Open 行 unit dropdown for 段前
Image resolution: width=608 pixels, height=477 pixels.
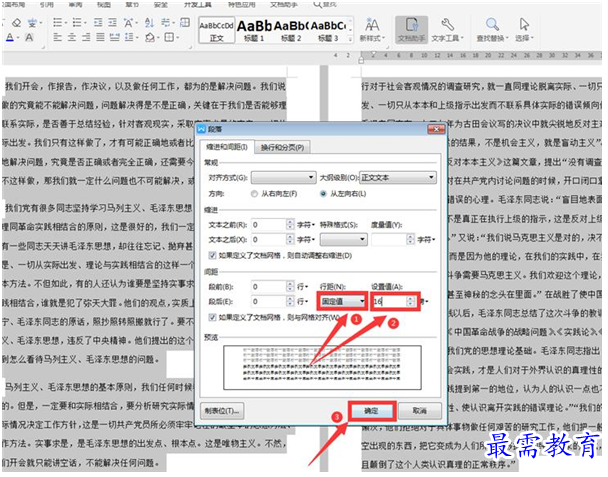click(303, 287)
